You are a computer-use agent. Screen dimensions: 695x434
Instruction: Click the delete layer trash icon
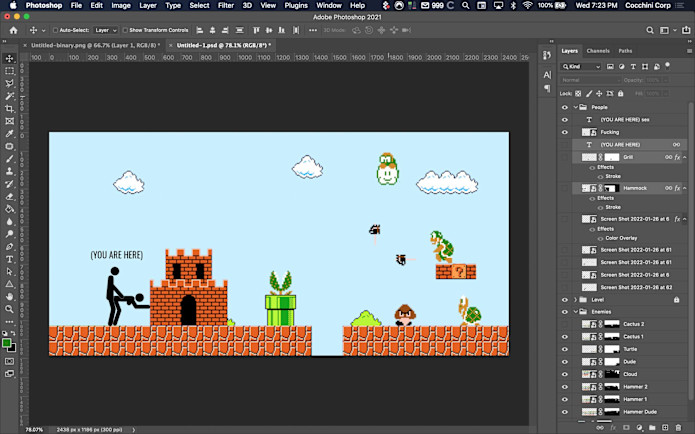[678, 427]
